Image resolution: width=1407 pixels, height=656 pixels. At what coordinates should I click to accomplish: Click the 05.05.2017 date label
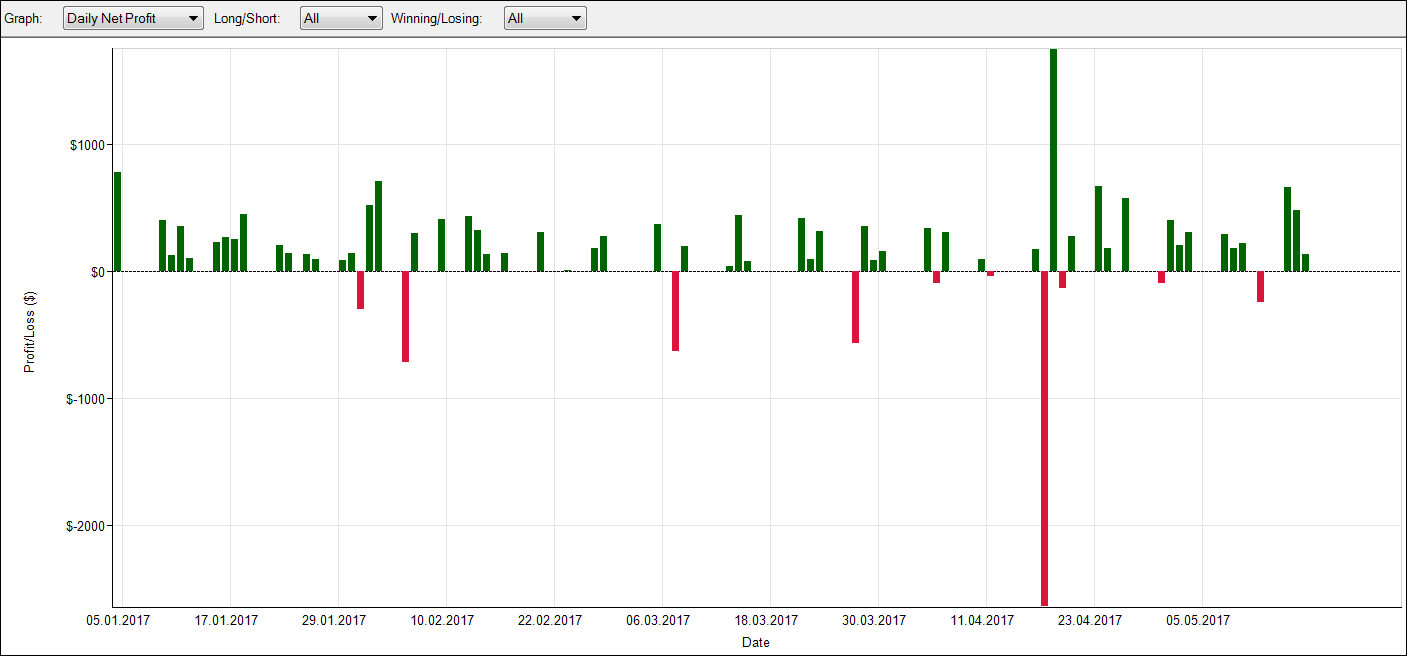(1198, 620)
